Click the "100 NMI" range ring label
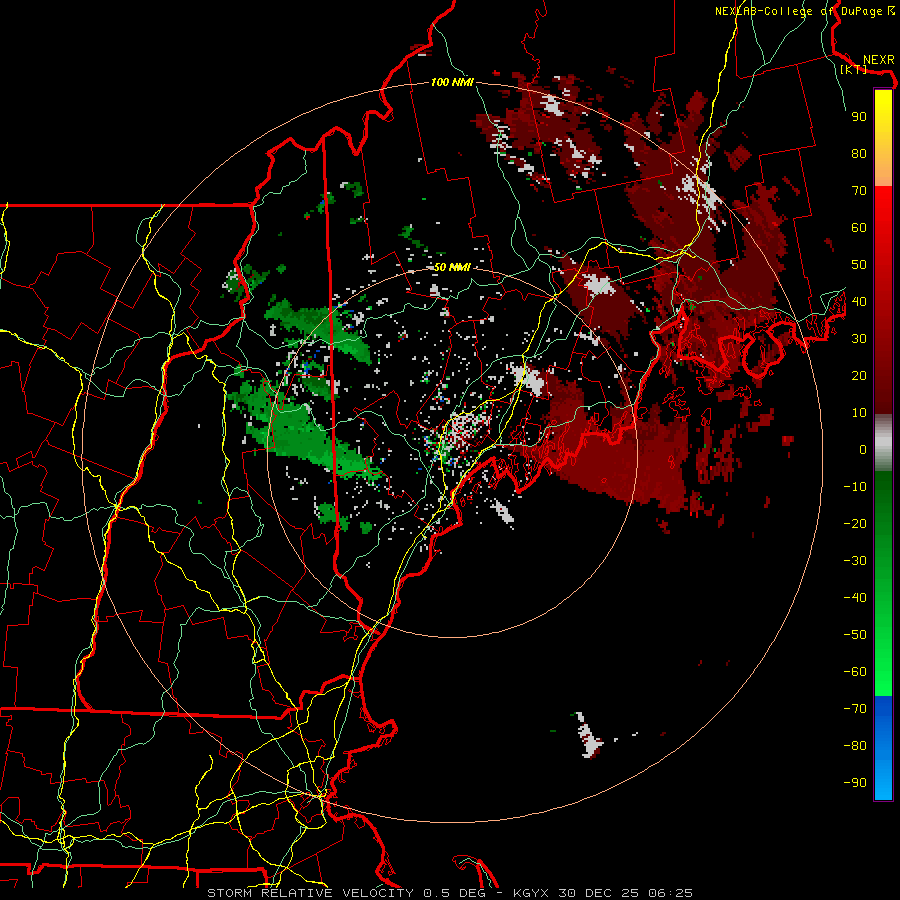 (452, 82)
